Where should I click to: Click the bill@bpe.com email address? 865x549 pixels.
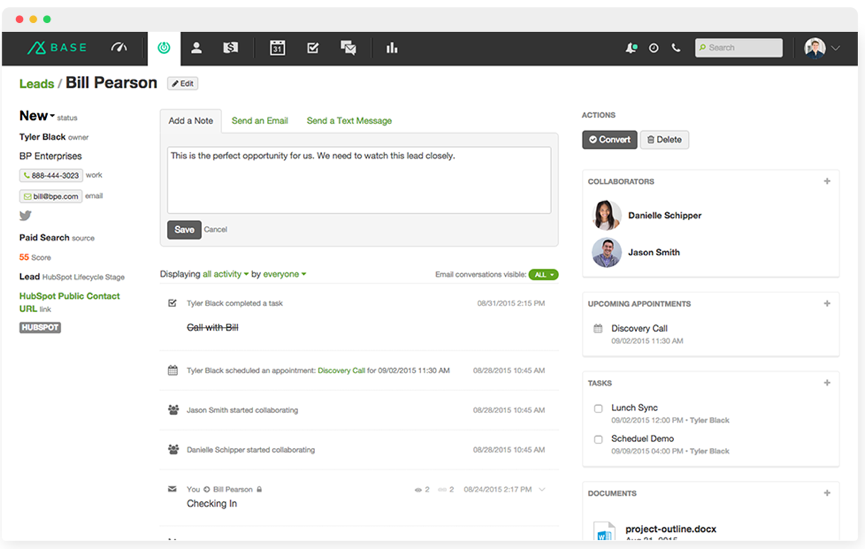point(51,196)
